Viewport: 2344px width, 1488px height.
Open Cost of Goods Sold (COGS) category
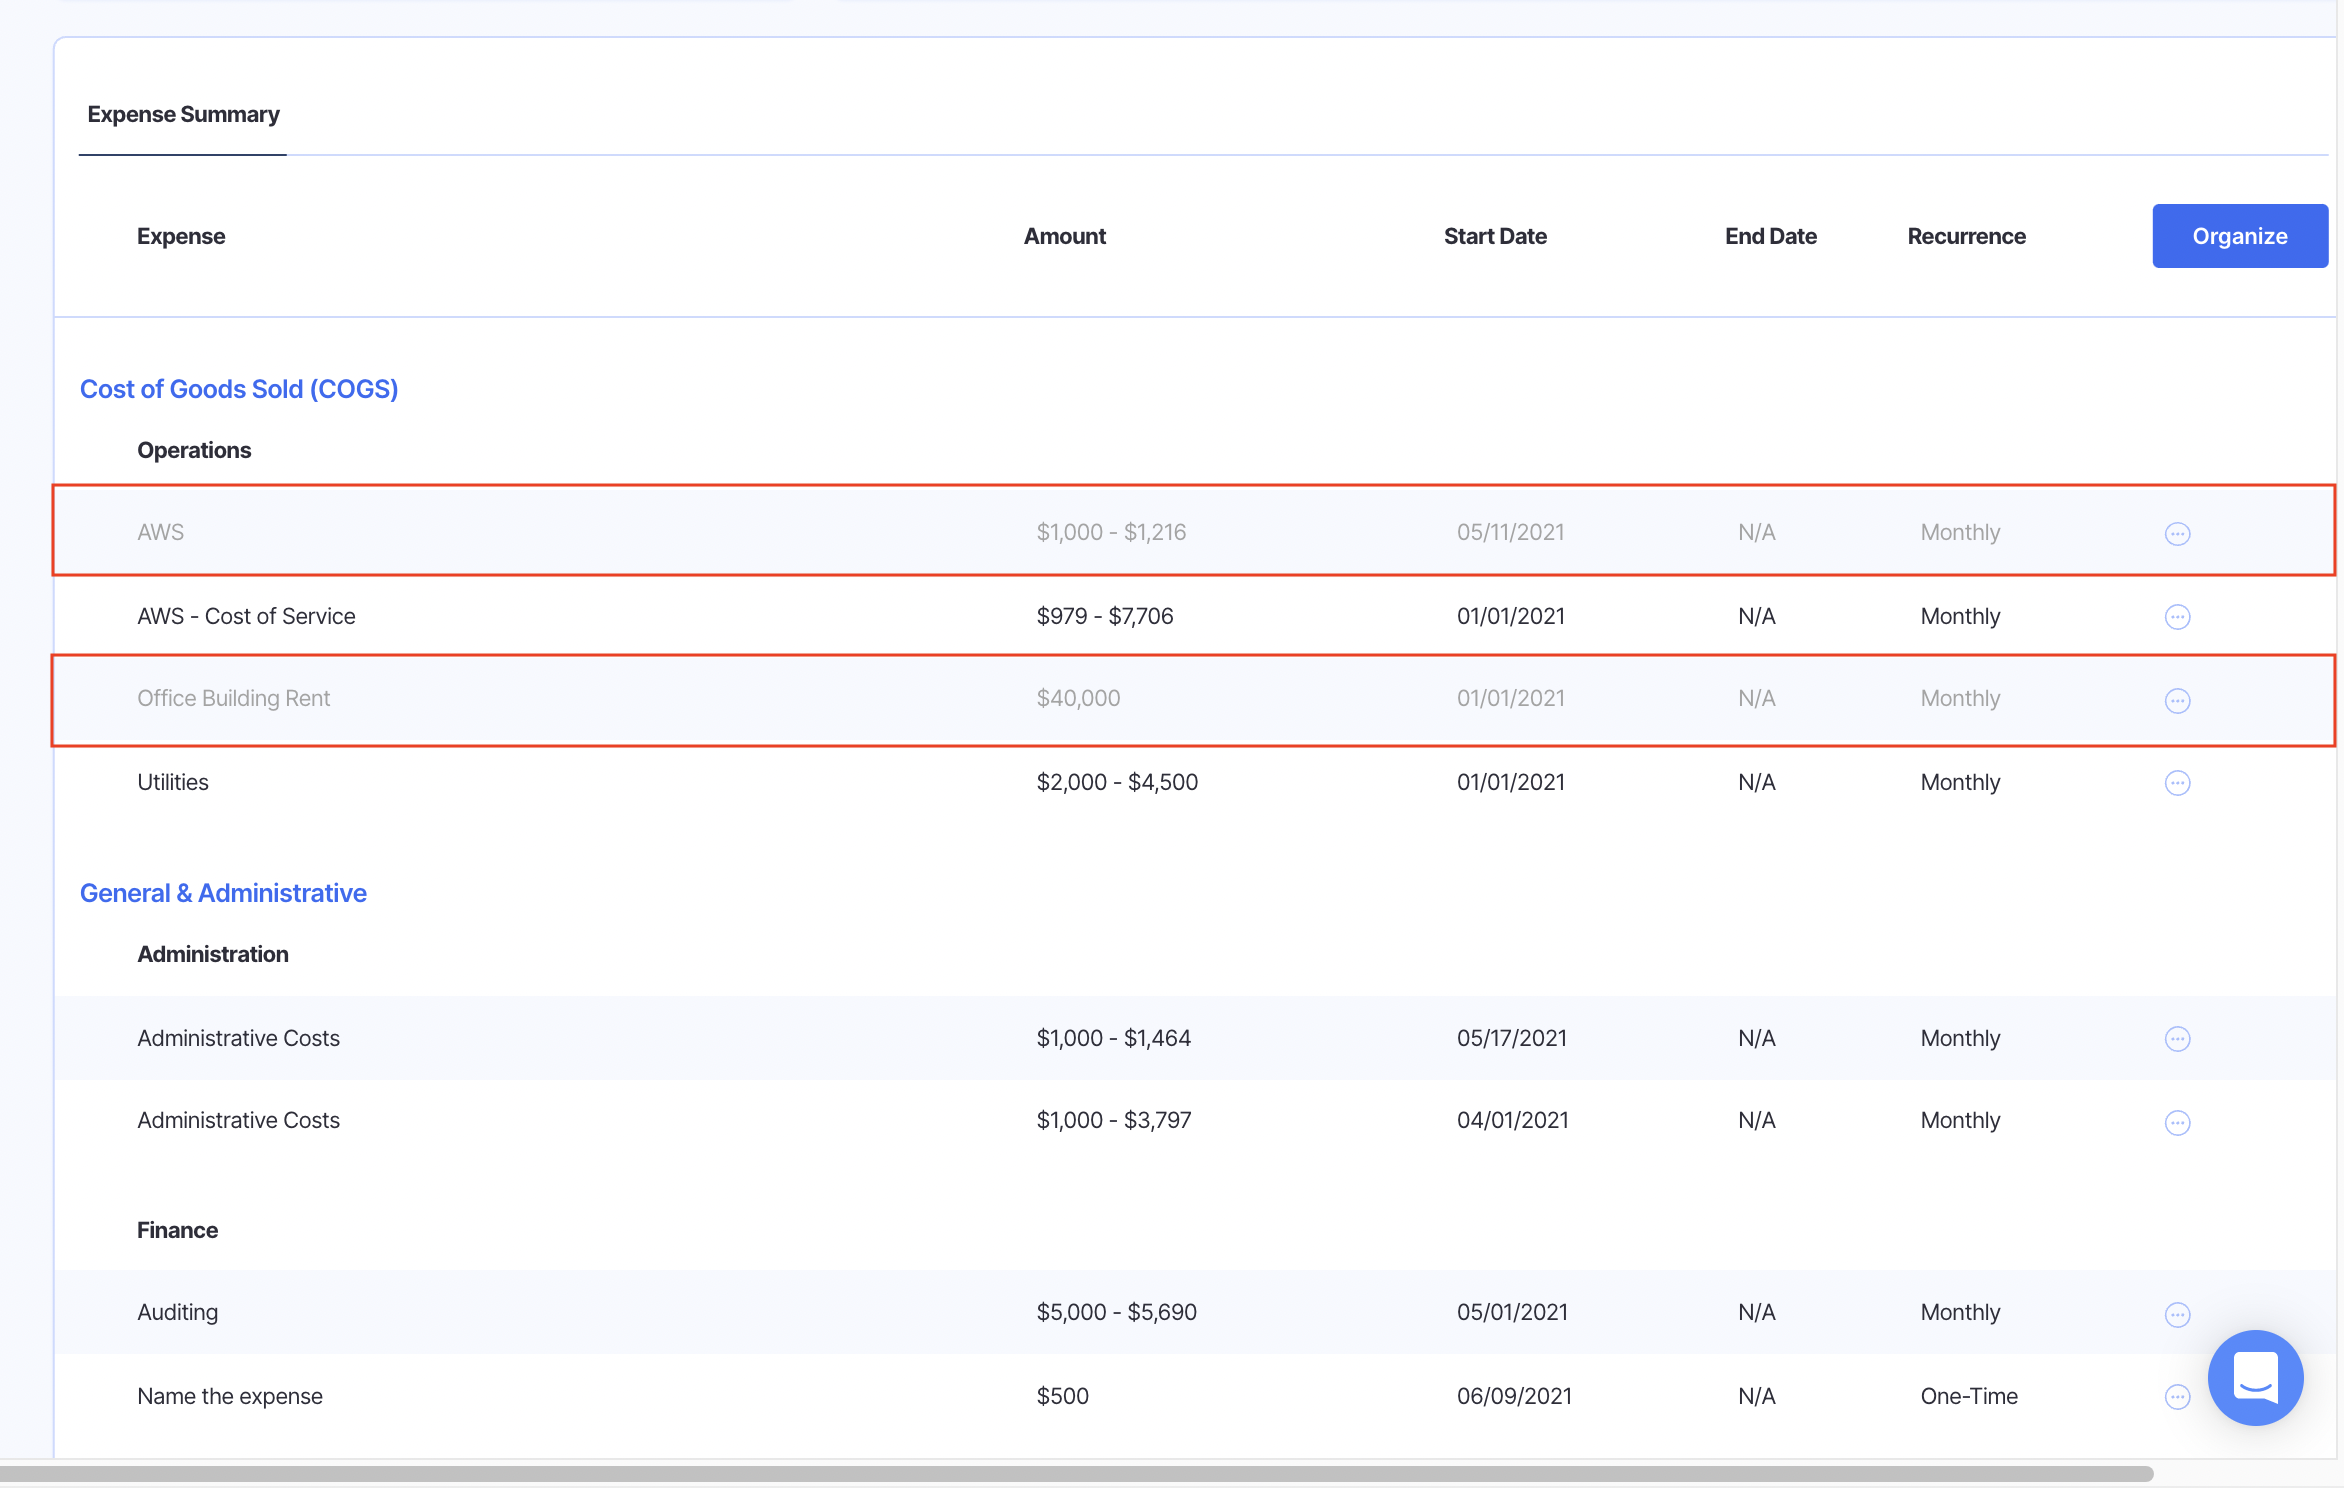[239, 389]
